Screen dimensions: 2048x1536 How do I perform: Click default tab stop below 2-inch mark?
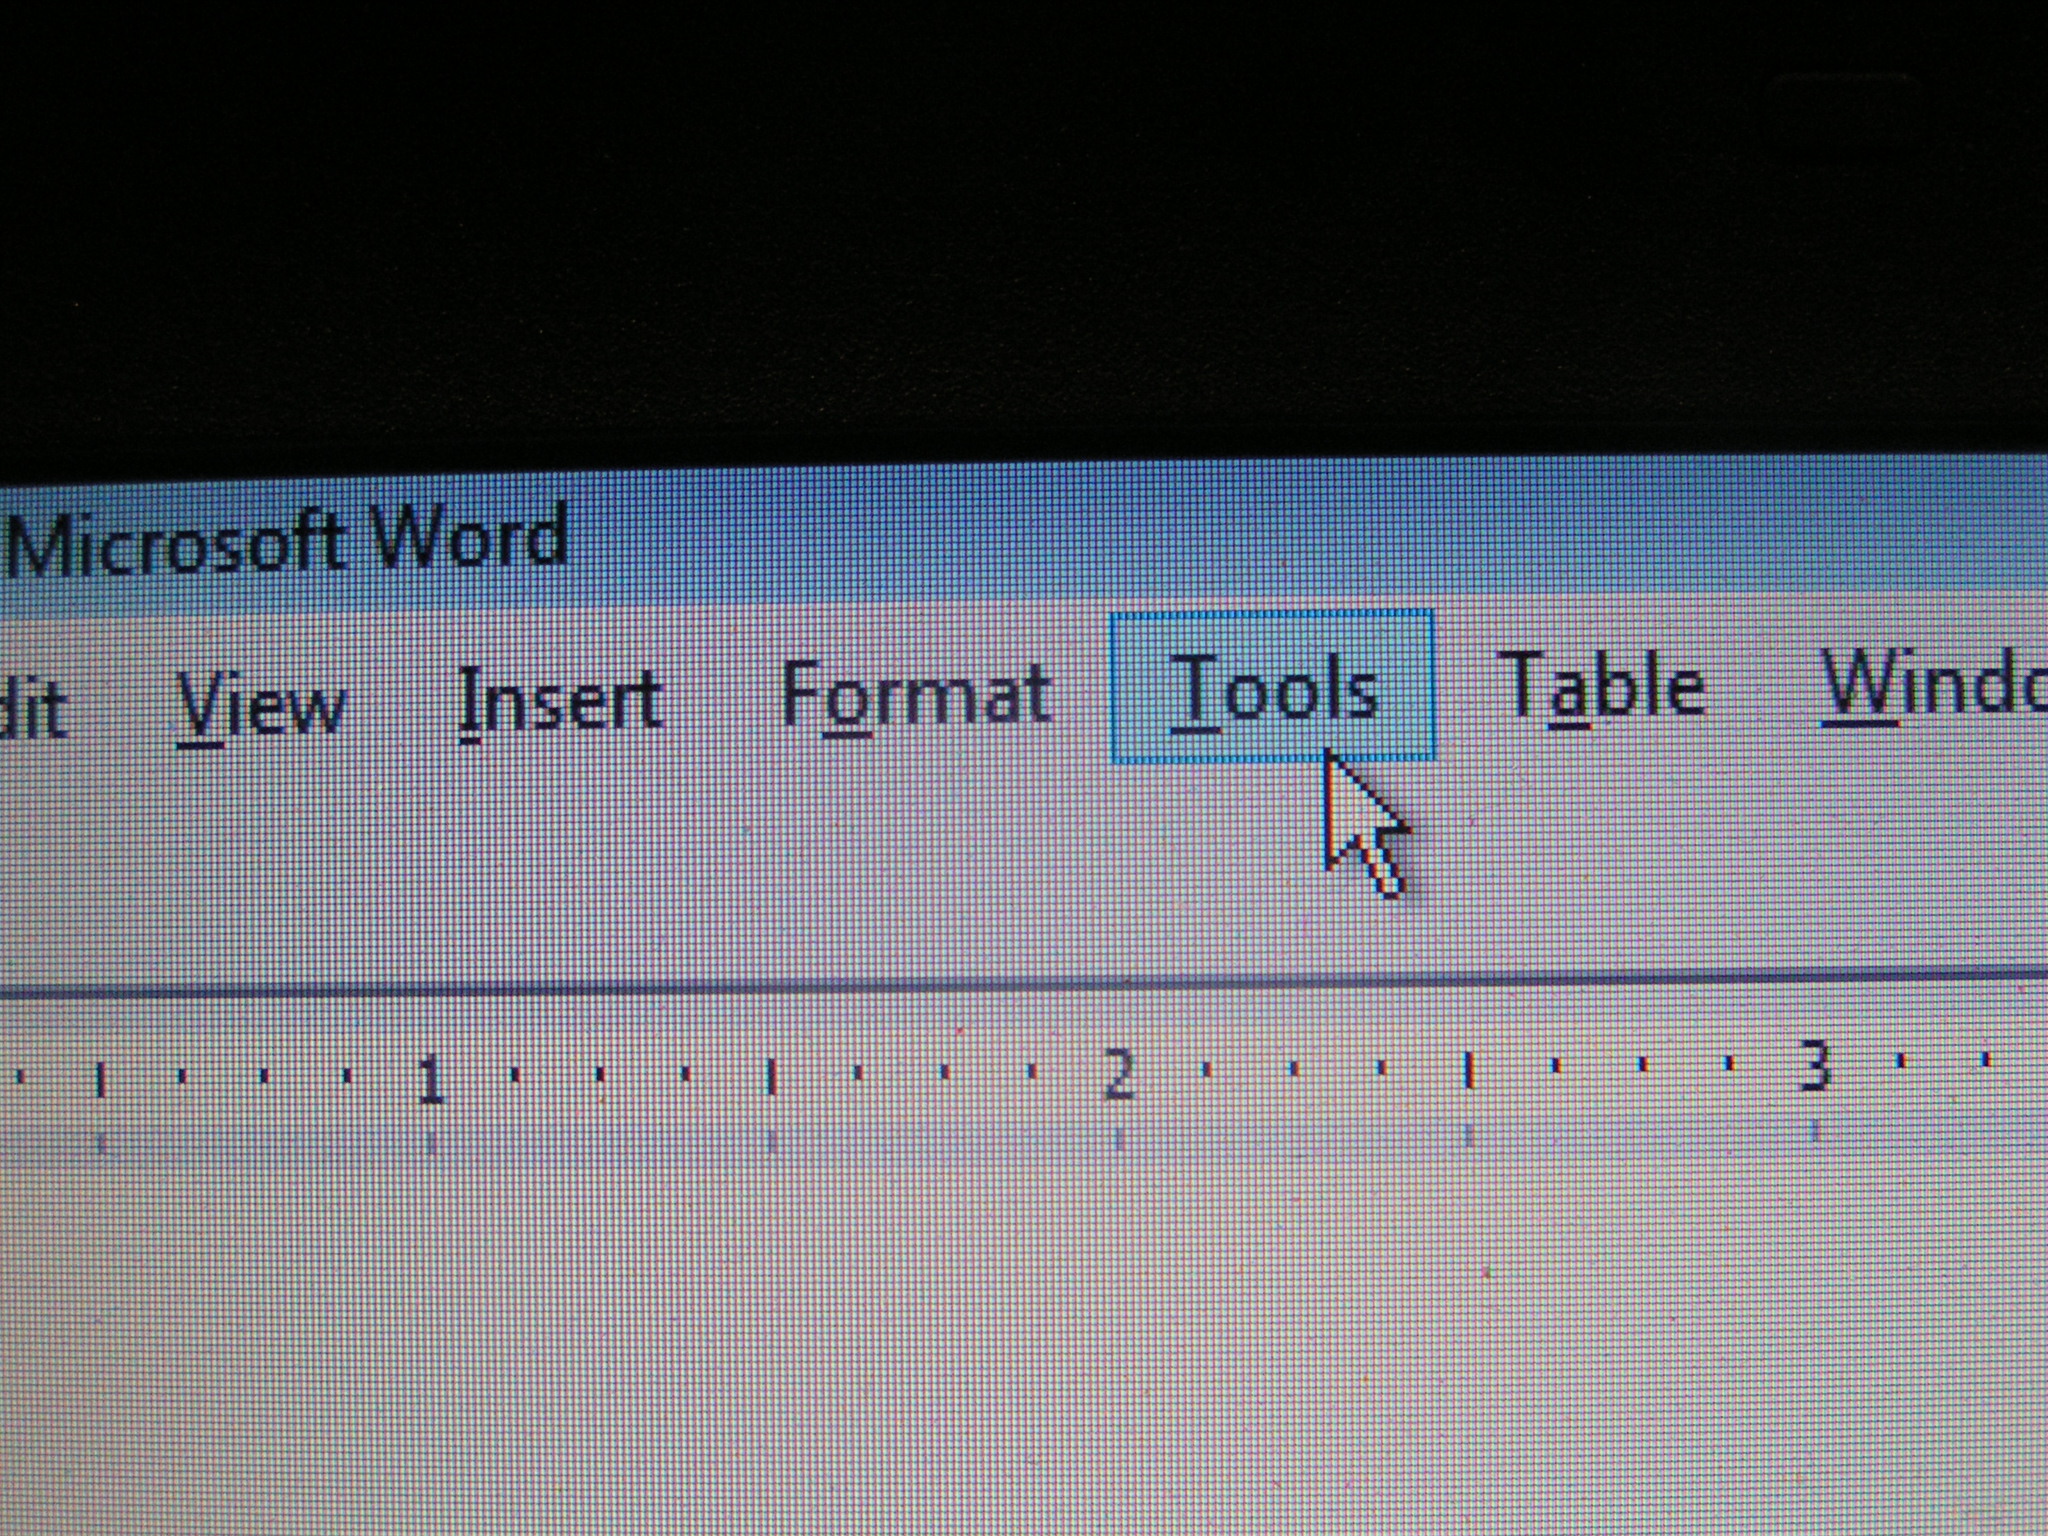(x=1118, y=1139)
